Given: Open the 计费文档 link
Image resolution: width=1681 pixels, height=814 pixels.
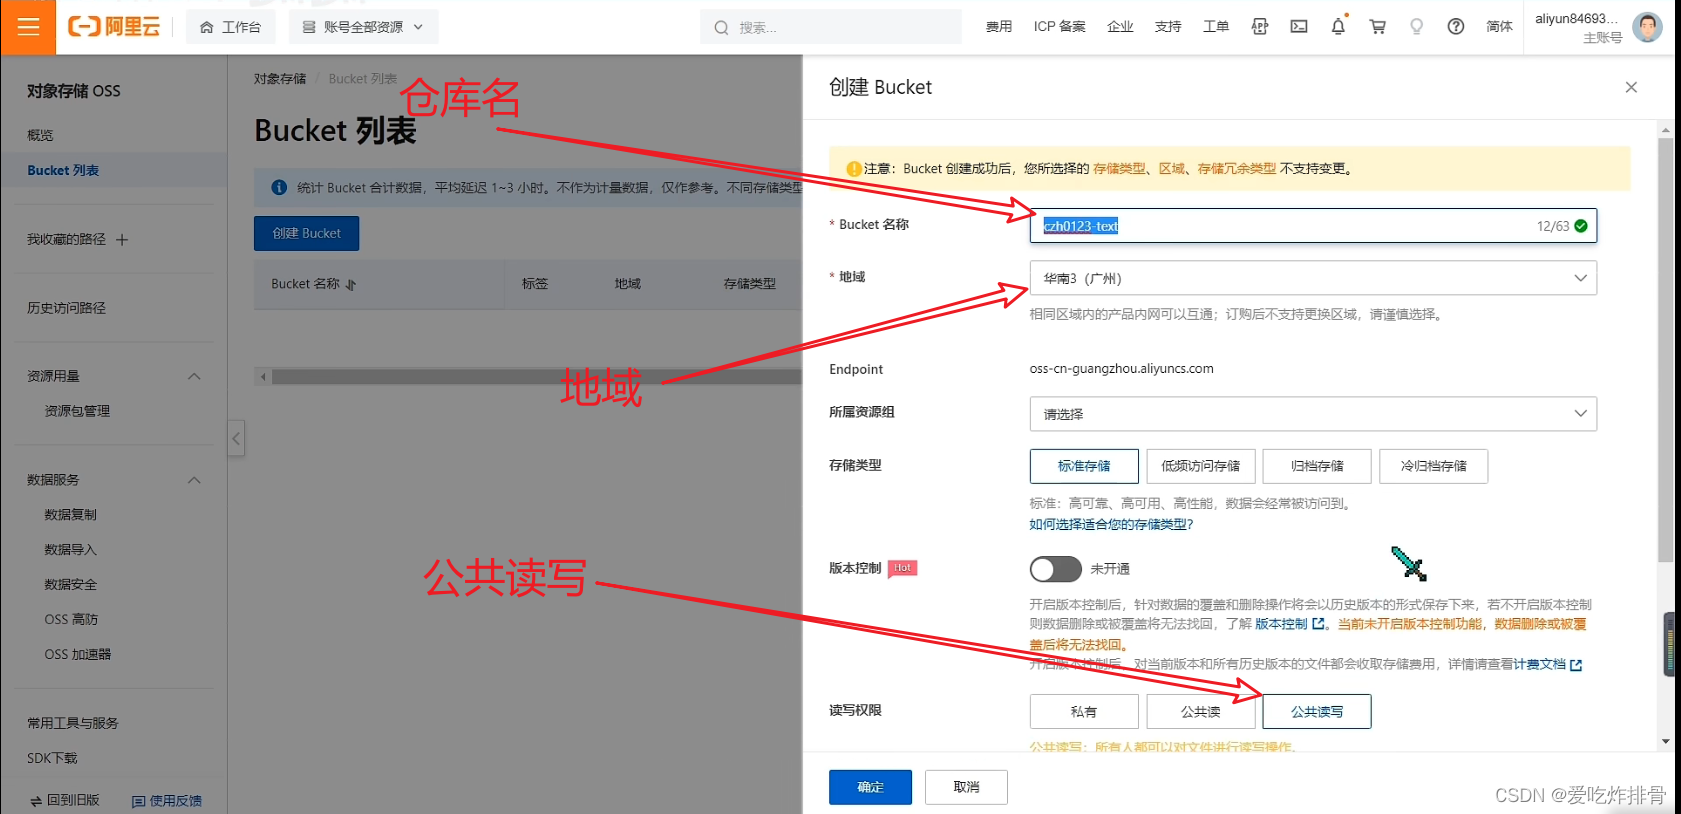Looking at the screenshot, I should [x=1548, y=664].
